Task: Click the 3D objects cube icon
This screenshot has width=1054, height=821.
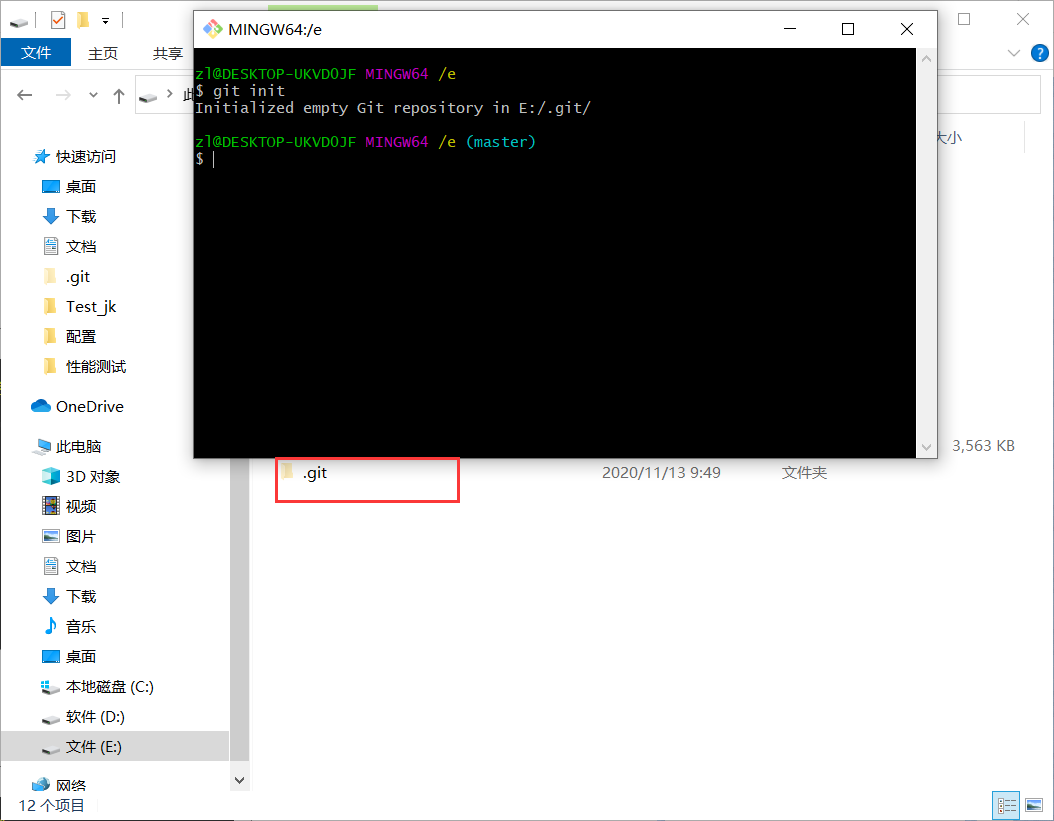Action: coord(50,476)
